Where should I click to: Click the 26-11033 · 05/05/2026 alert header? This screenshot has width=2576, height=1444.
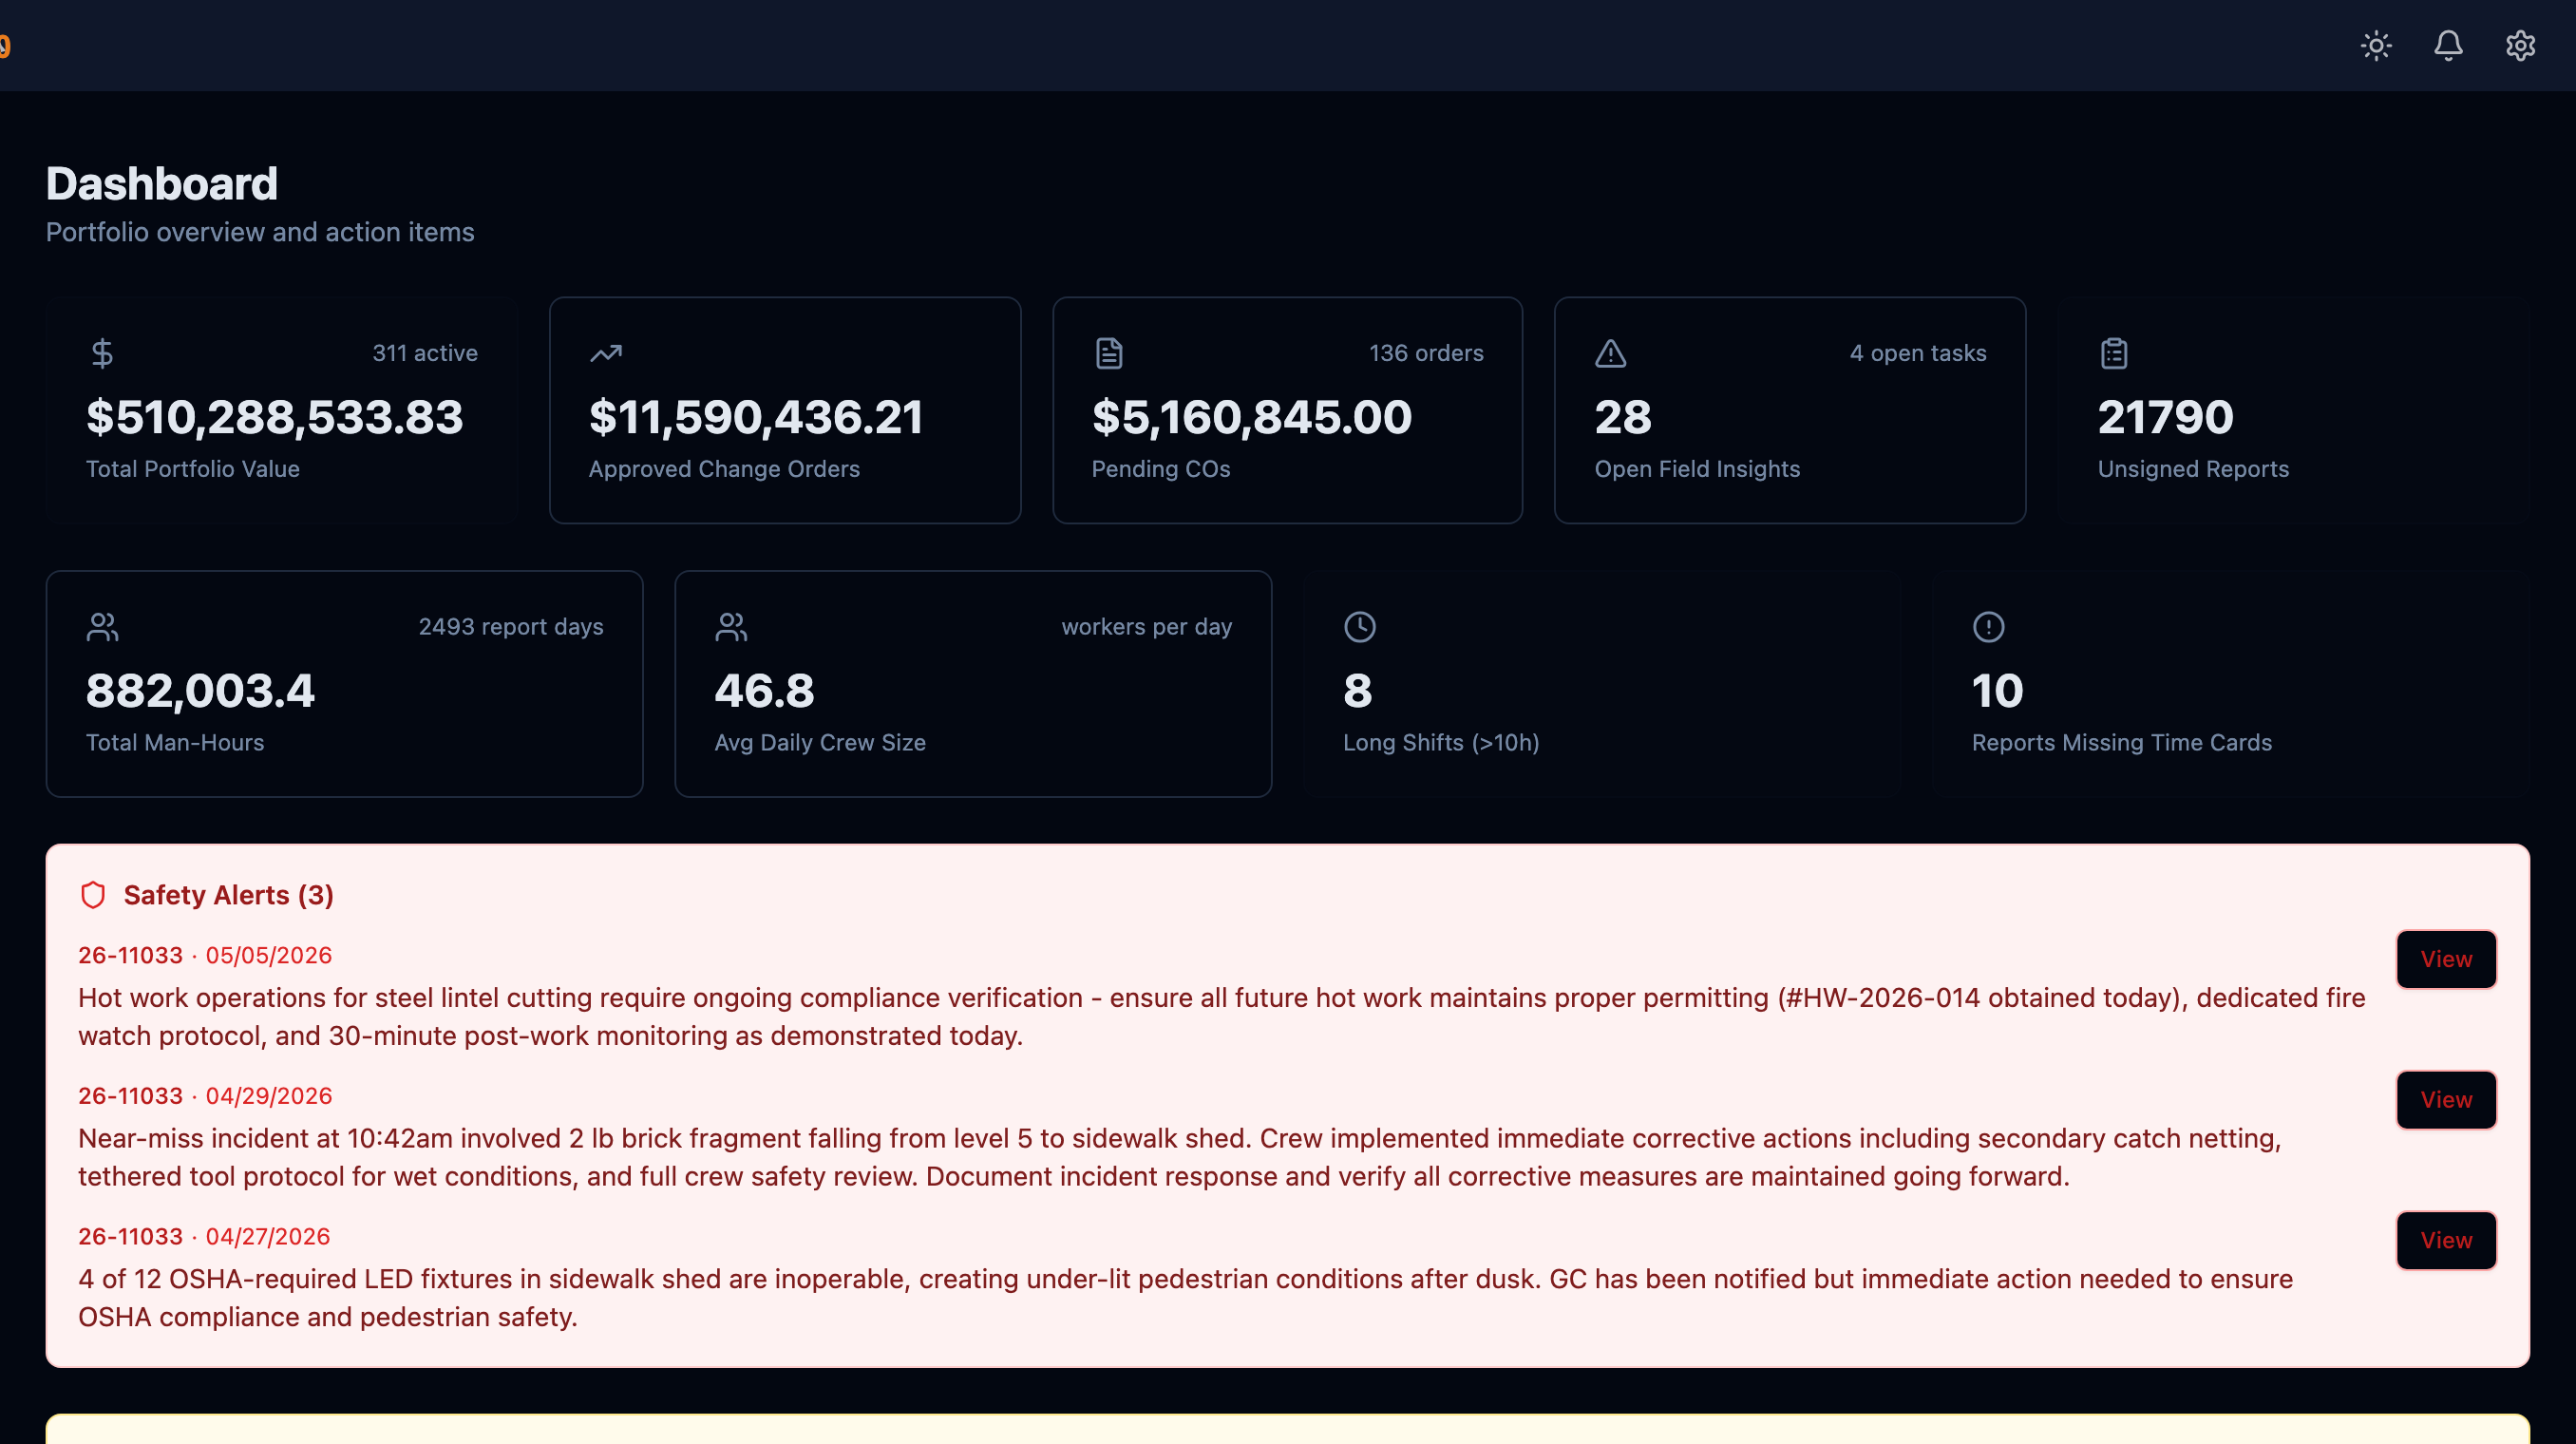click(x=205, y=955)
